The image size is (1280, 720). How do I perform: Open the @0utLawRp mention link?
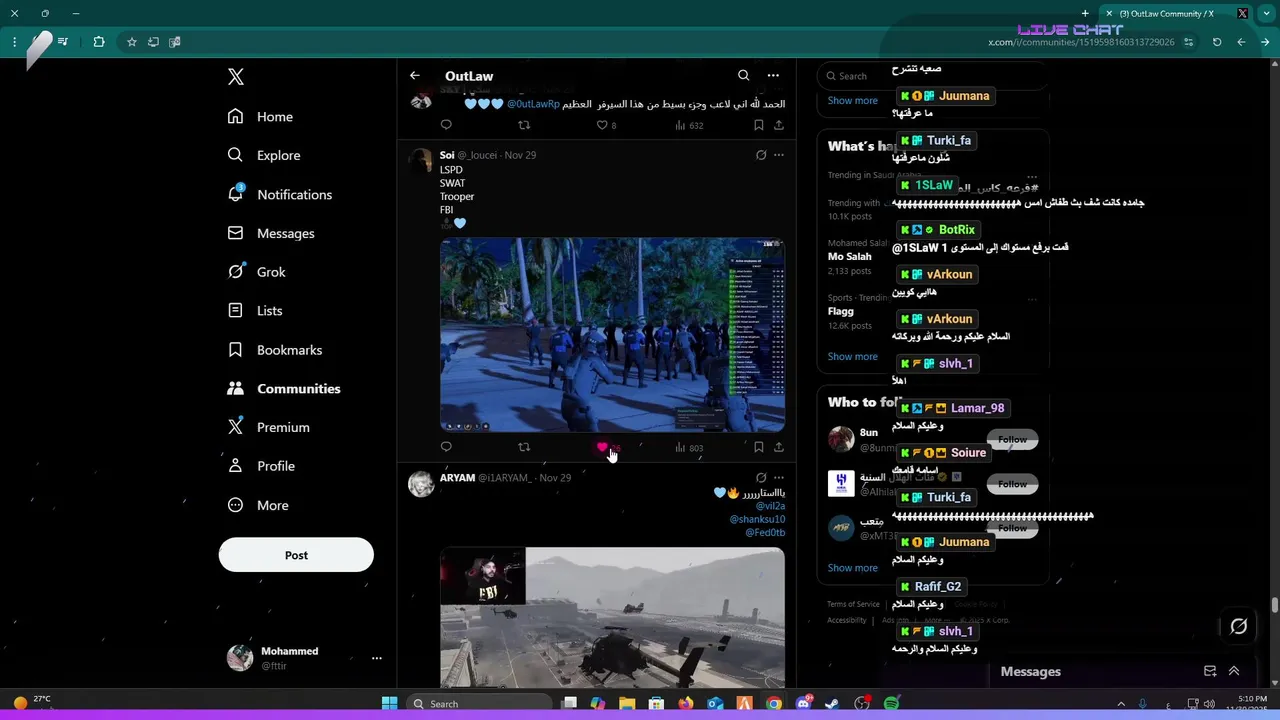(x=533, y=104)
